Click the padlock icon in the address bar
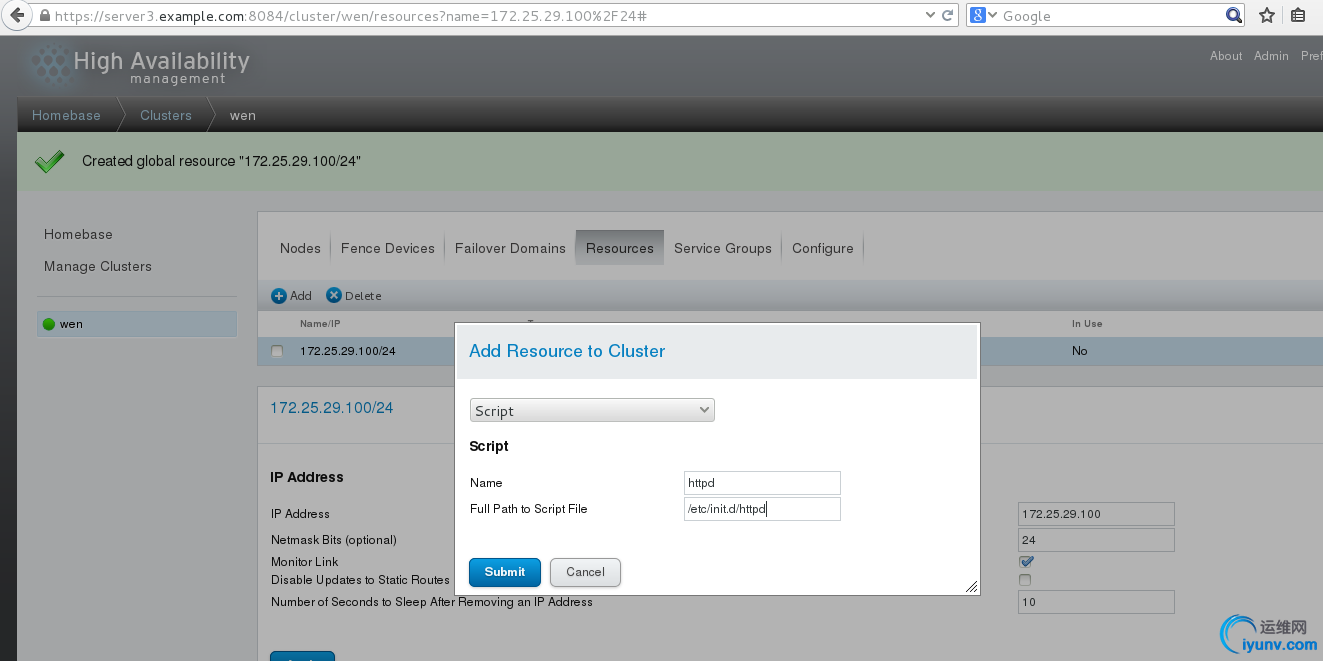Image resolution: width=1323 pixels, height=661 pixels. pos(45,16)
